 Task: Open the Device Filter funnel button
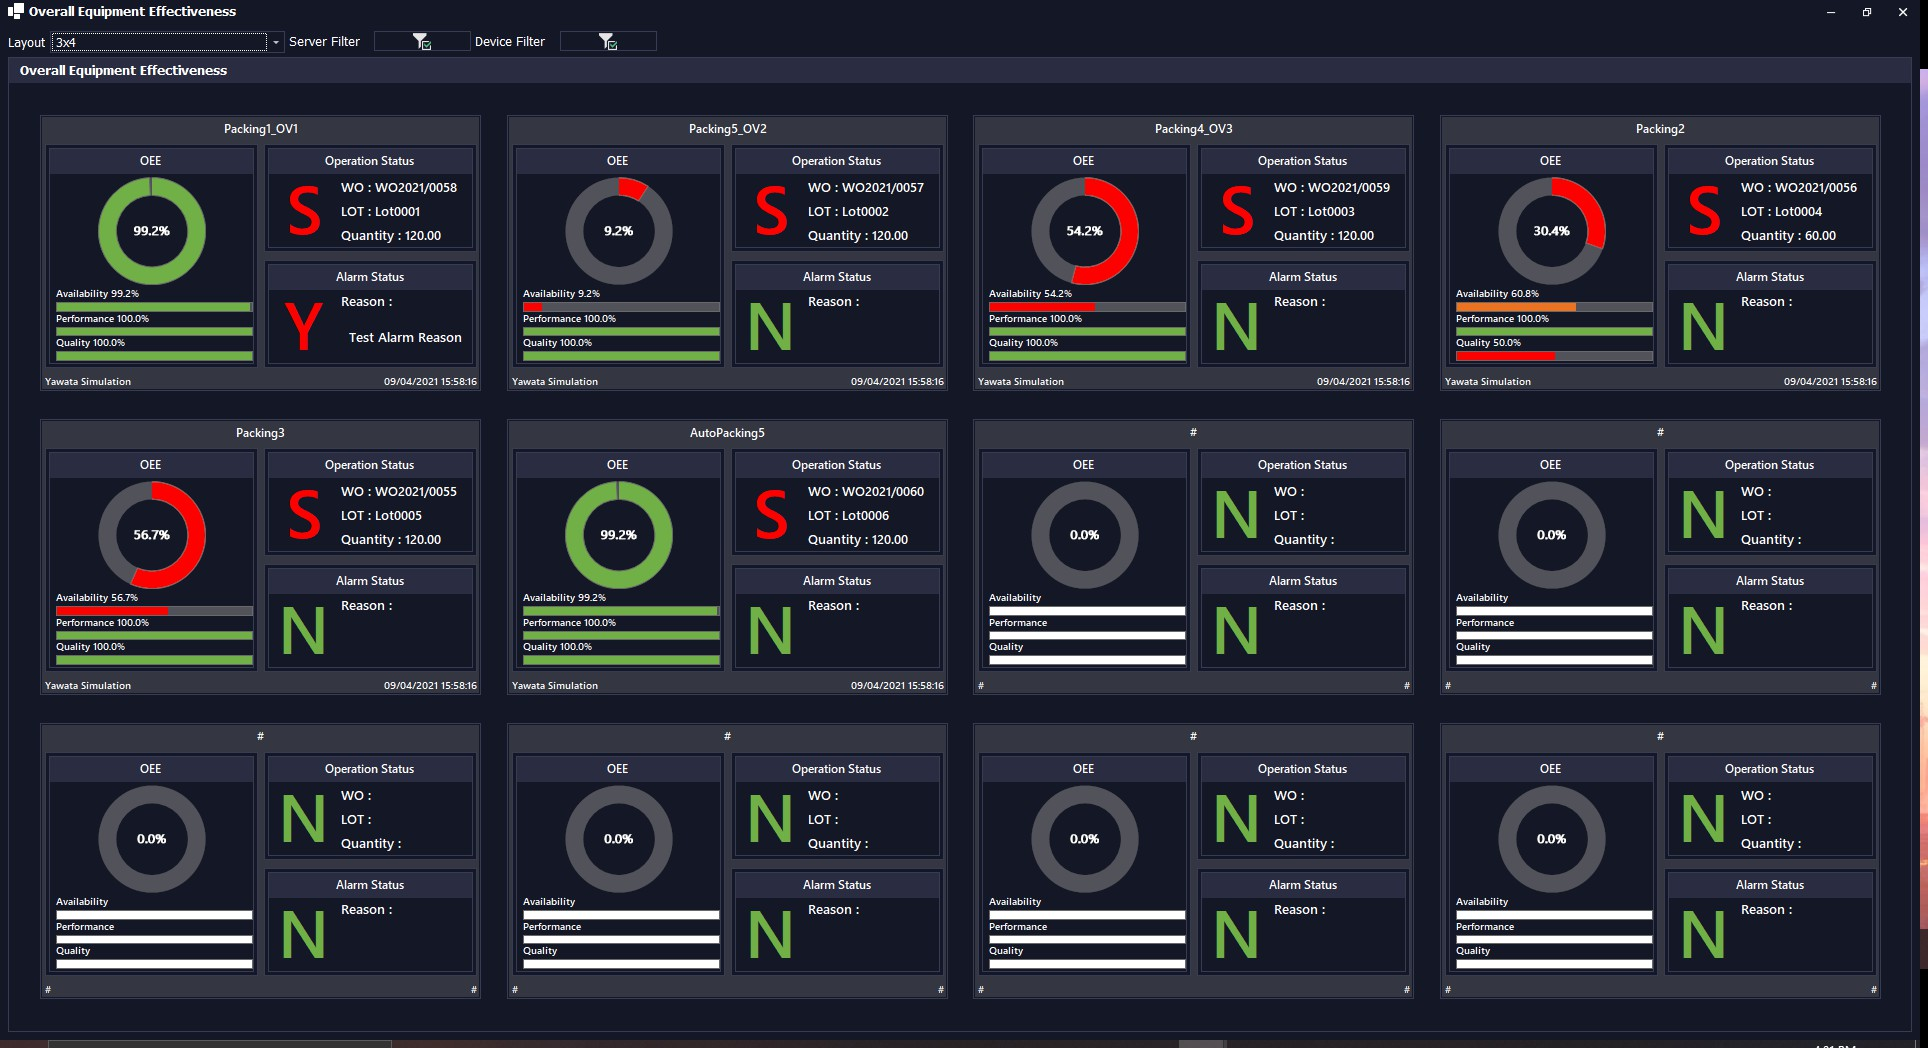(x=607, y=41)
